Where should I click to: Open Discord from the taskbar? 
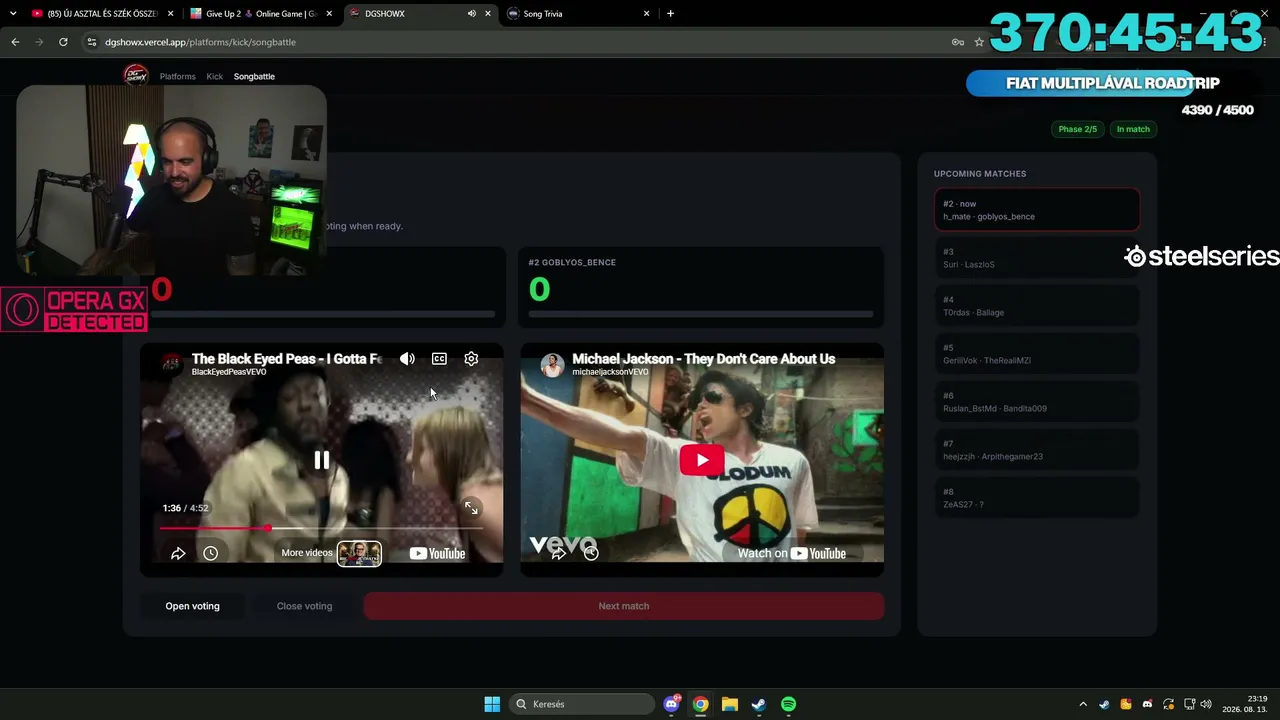[672, 704]
